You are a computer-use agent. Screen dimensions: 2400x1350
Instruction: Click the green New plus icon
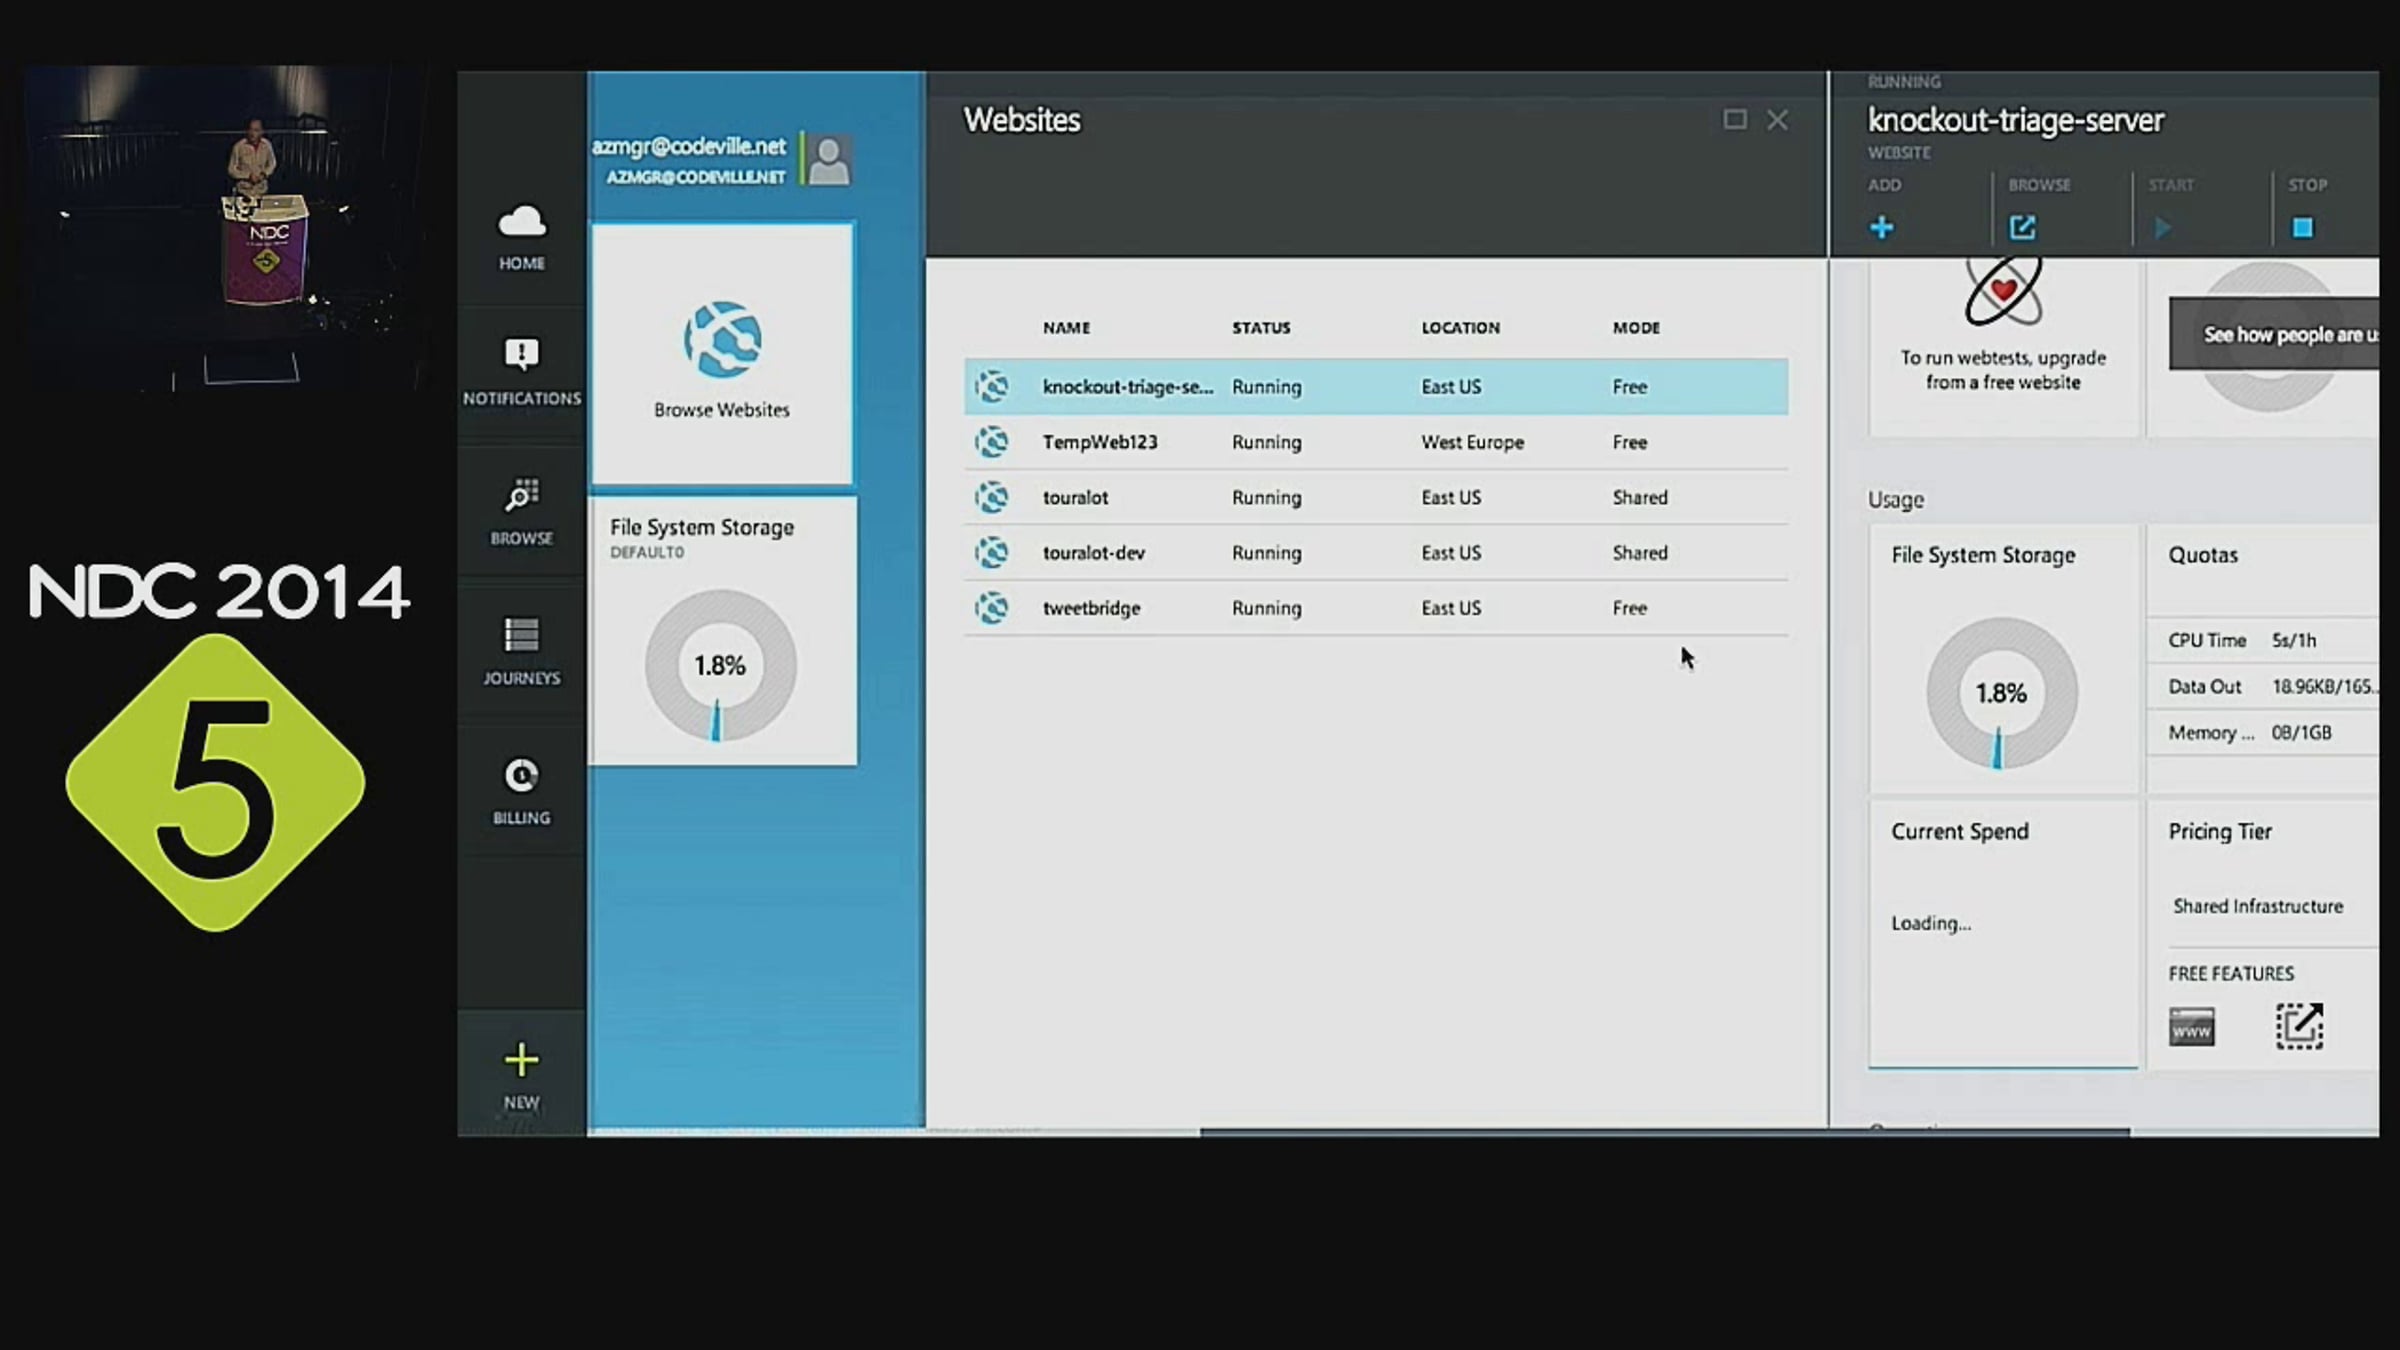522,1060
